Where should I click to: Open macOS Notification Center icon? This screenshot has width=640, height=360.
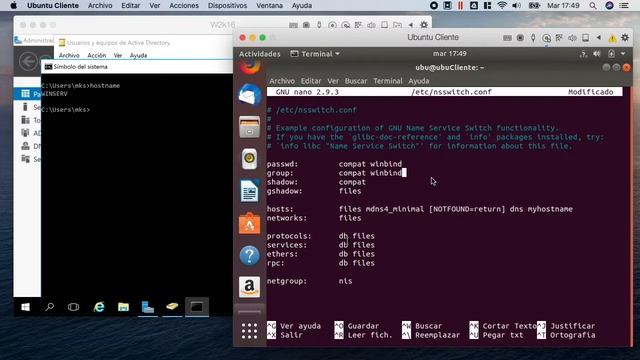[624, 6]
